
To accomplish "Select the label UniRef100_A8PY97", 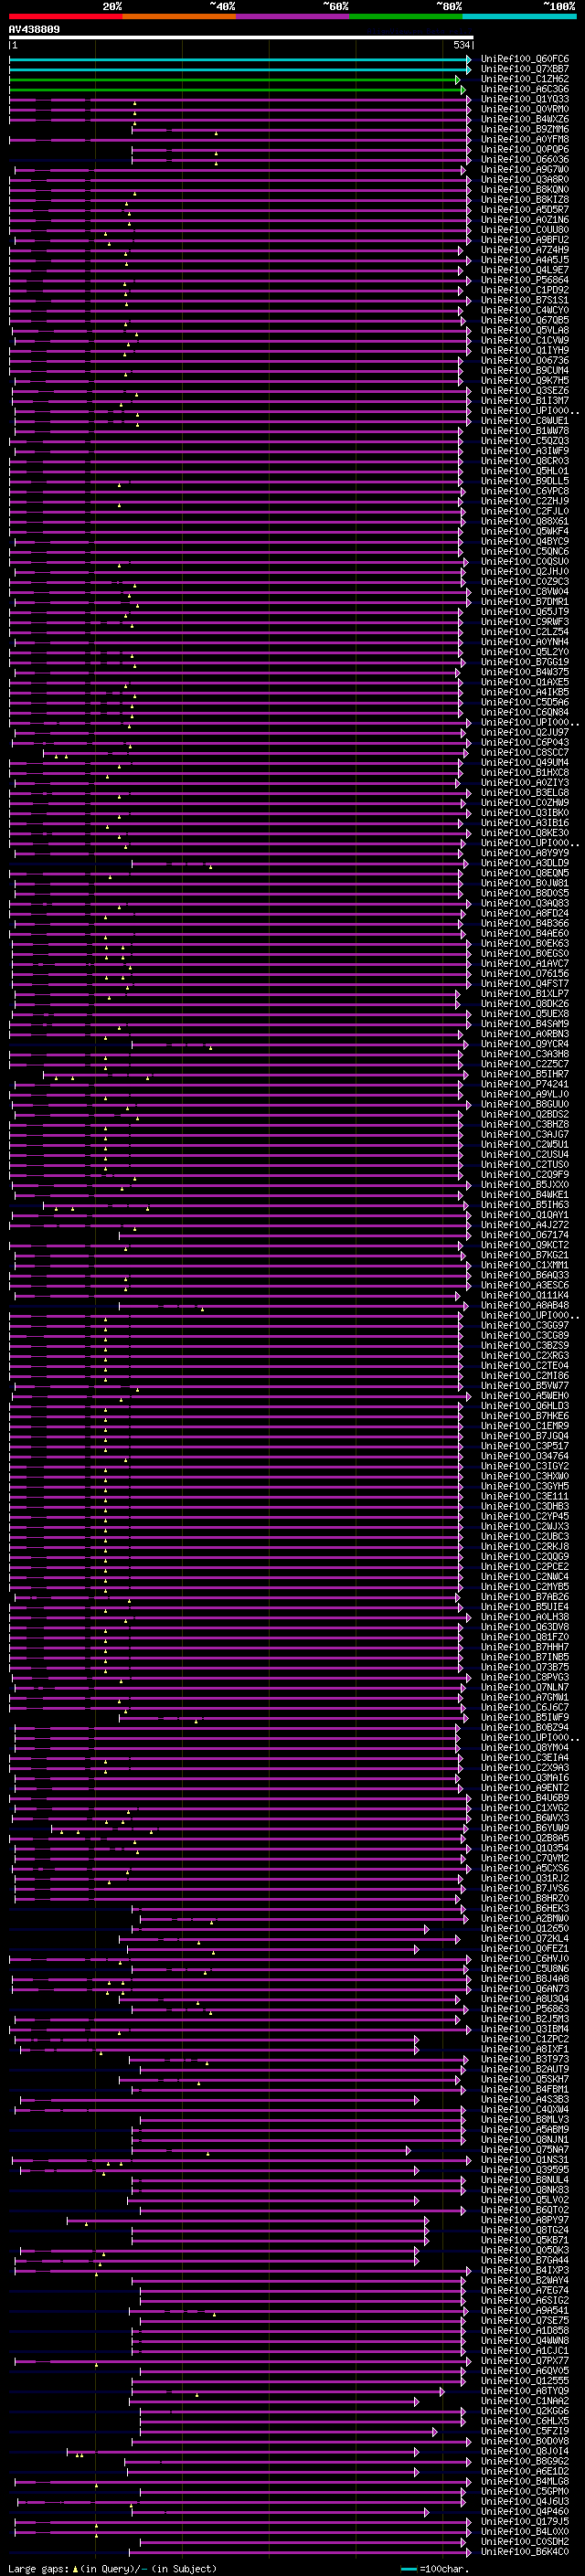I will pos(525,2220).
